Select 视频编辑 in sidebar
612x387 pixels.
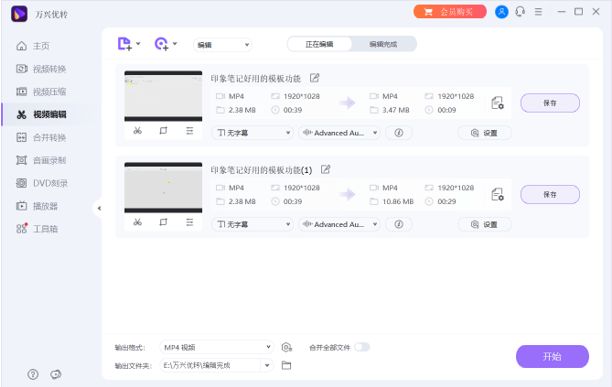click(41, 115)
